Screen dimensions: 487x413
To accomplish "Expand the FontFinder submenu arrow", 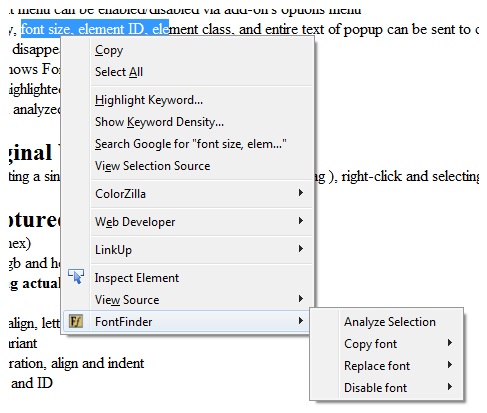I will 301,321.
